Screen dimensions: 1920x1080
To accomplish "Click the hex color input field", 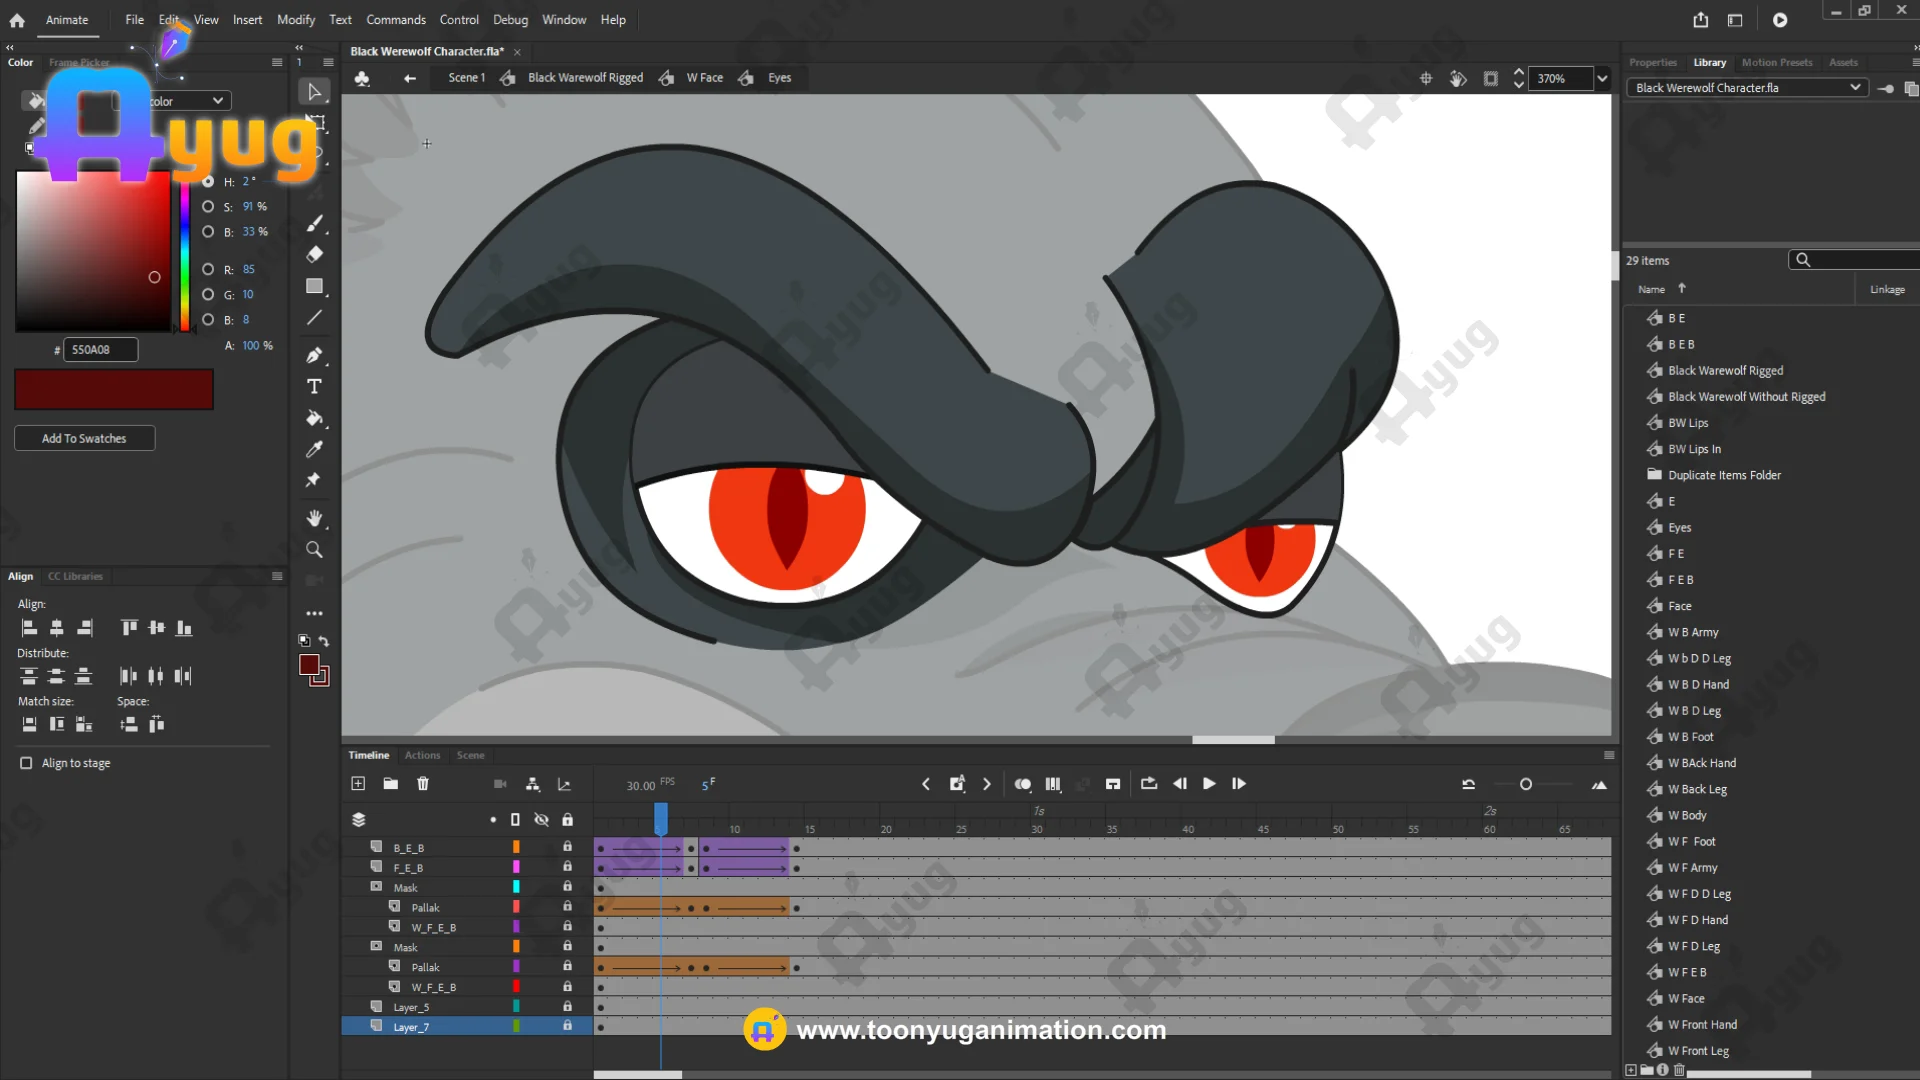I will tap(100, 350).
